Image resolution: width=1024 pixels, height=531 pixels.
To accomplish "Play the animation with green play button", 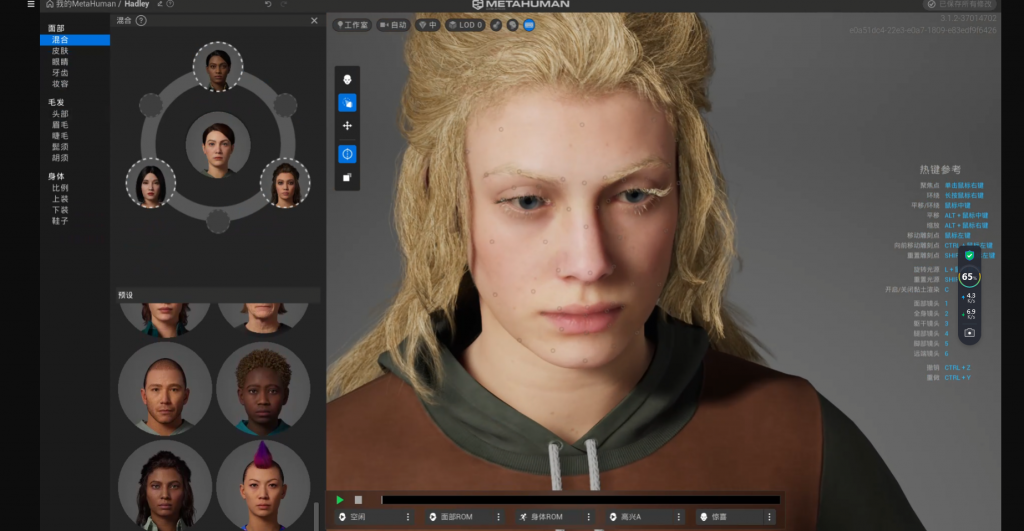I will (x=340, y=500).
